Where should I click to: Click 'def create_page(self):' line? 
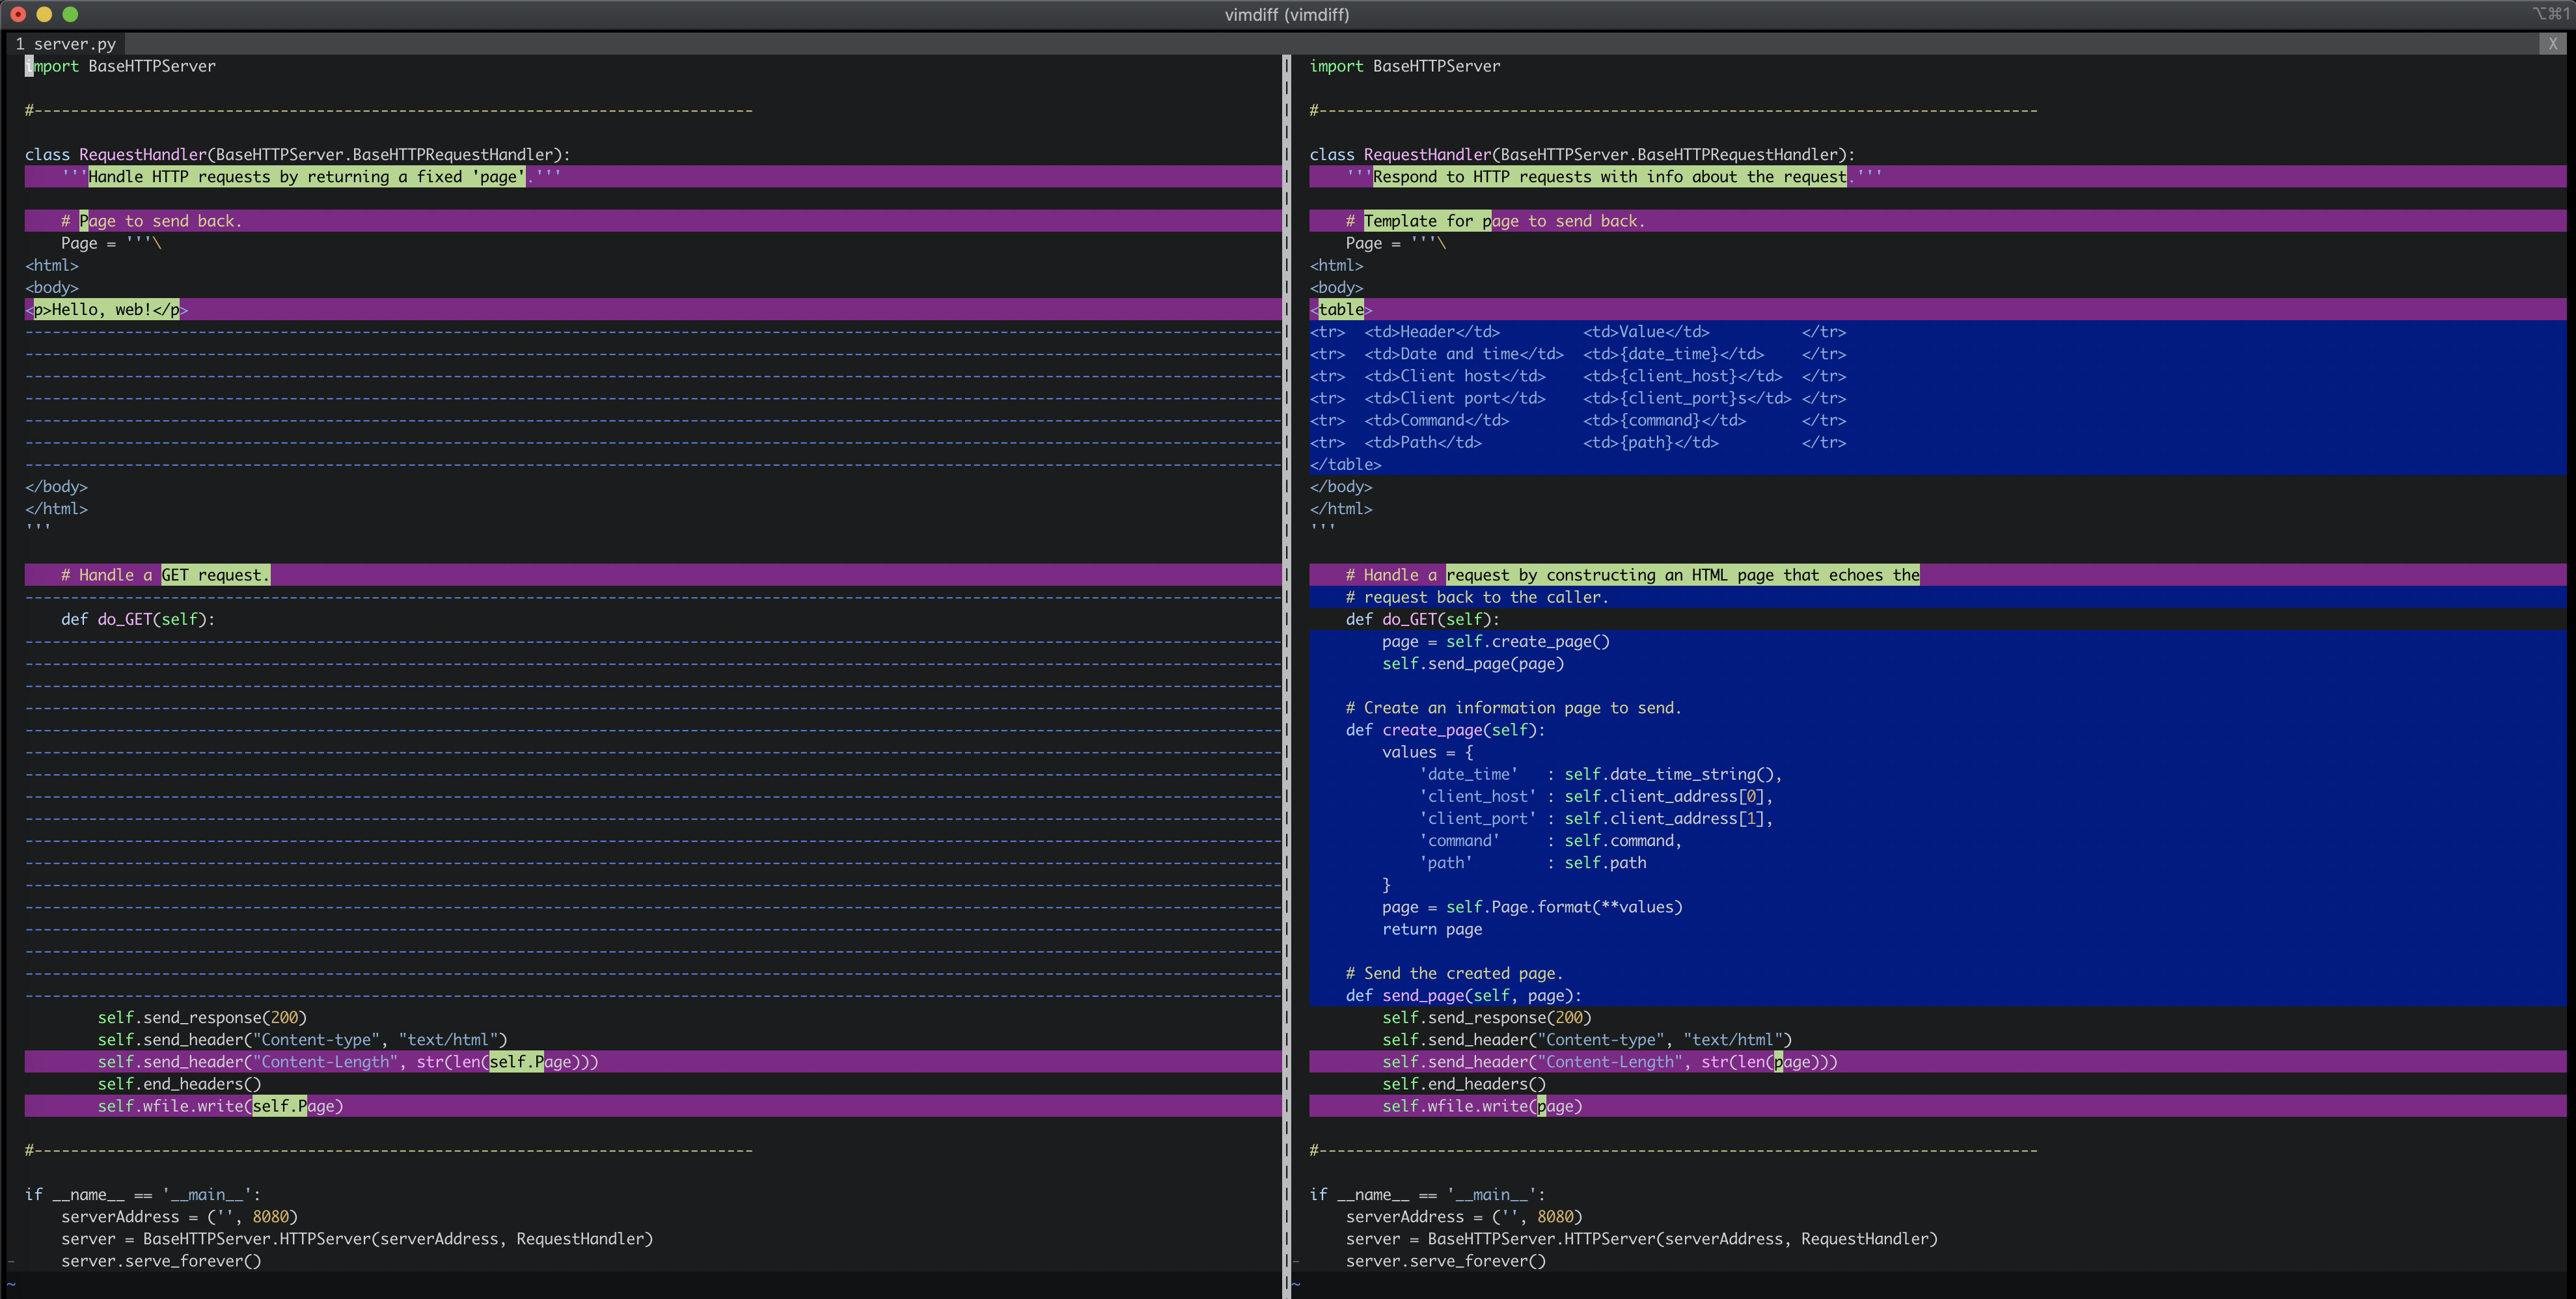[x=1446, y=730]
